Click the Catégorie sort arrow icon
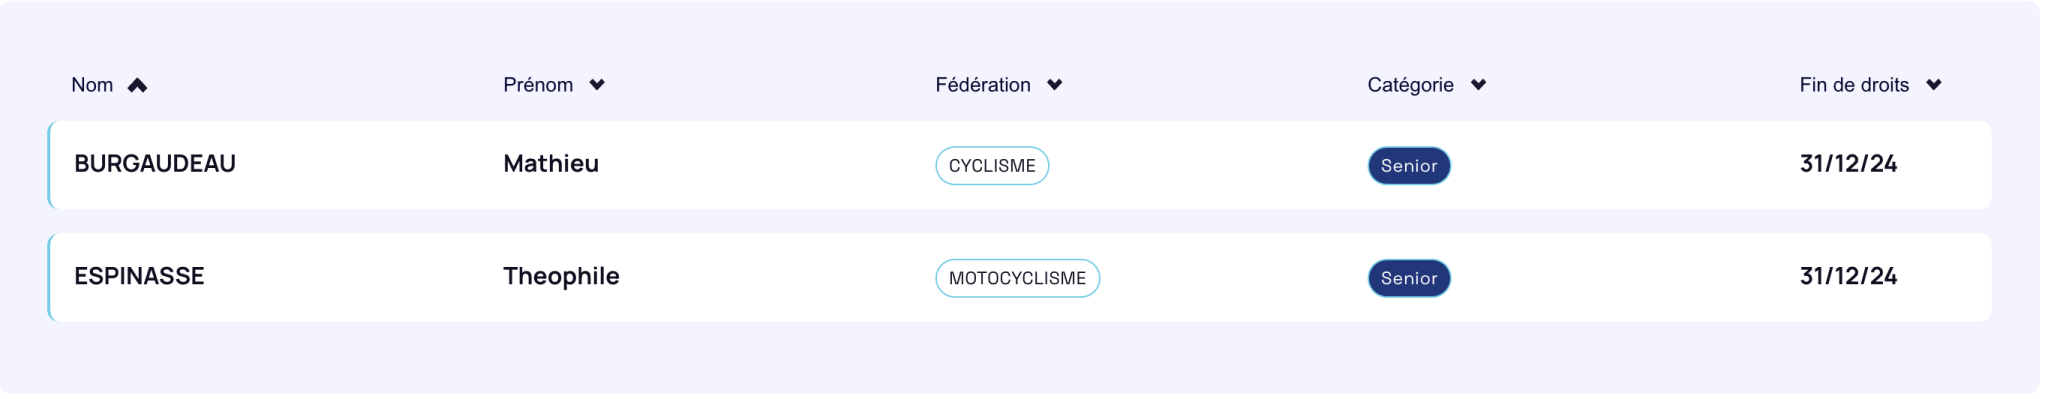The image size is (2048, 399). [1478, 85]
